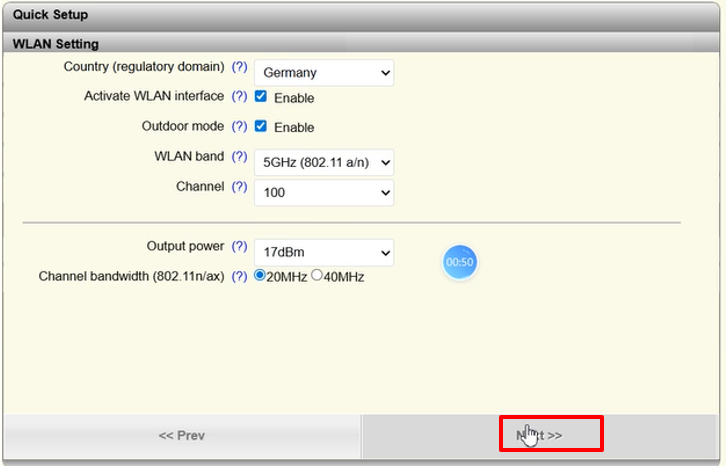Open help for Country regulatory domain
This screenshot has height=468, width=728.
pyautogui.click(x=239, y=67)
